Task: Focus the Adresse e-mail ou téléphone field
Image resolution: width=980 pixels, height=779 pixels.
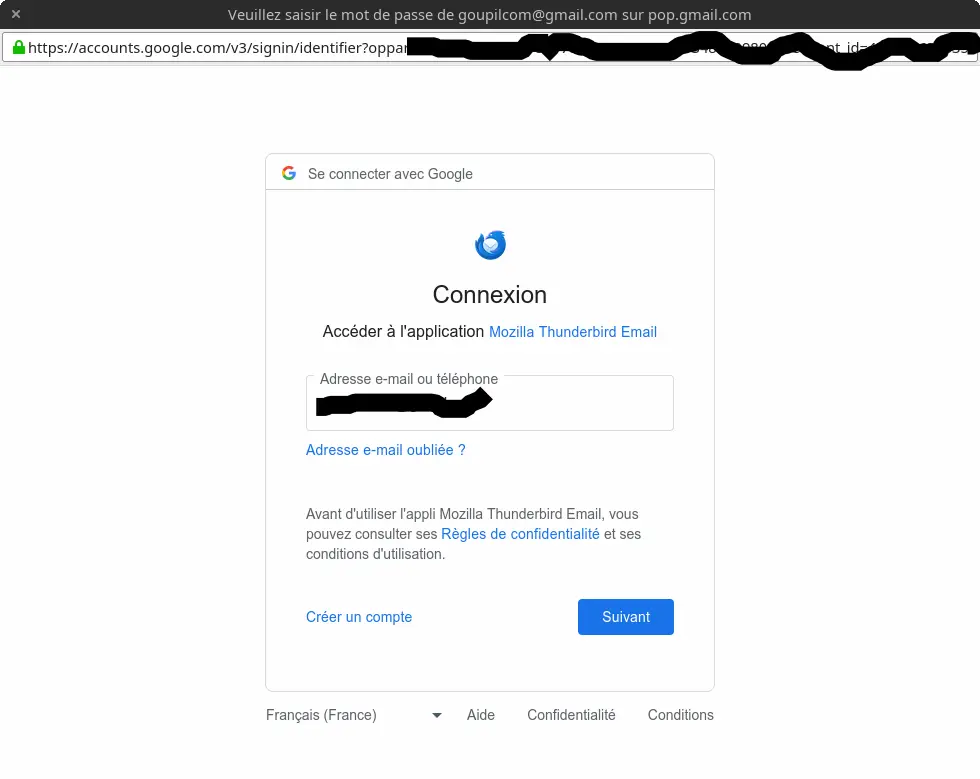Action: (x=489, y=403)
